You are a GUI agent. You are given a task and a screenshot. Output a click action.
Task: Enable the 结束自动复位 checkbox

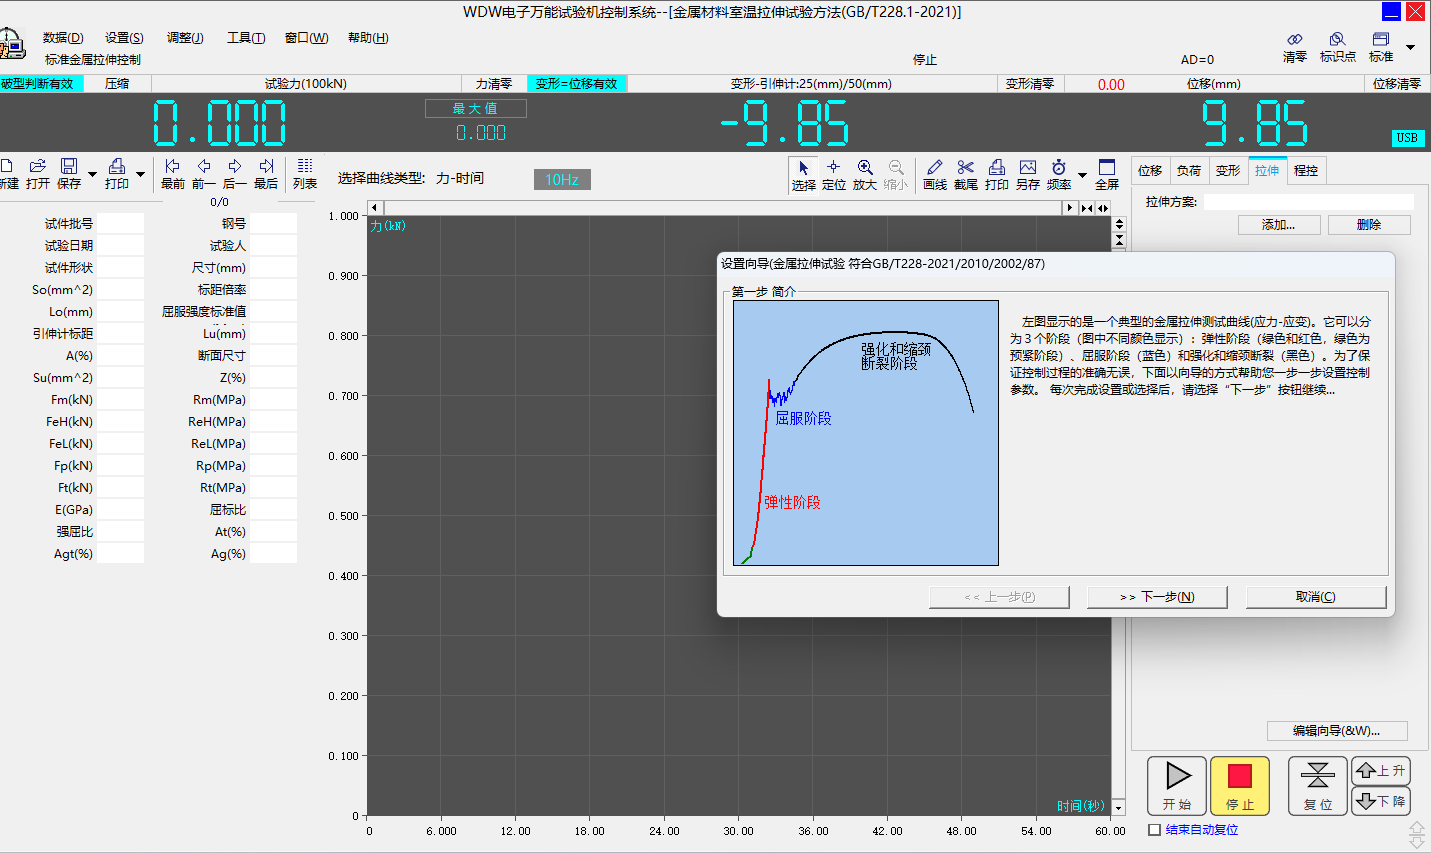coord(1155,830)
